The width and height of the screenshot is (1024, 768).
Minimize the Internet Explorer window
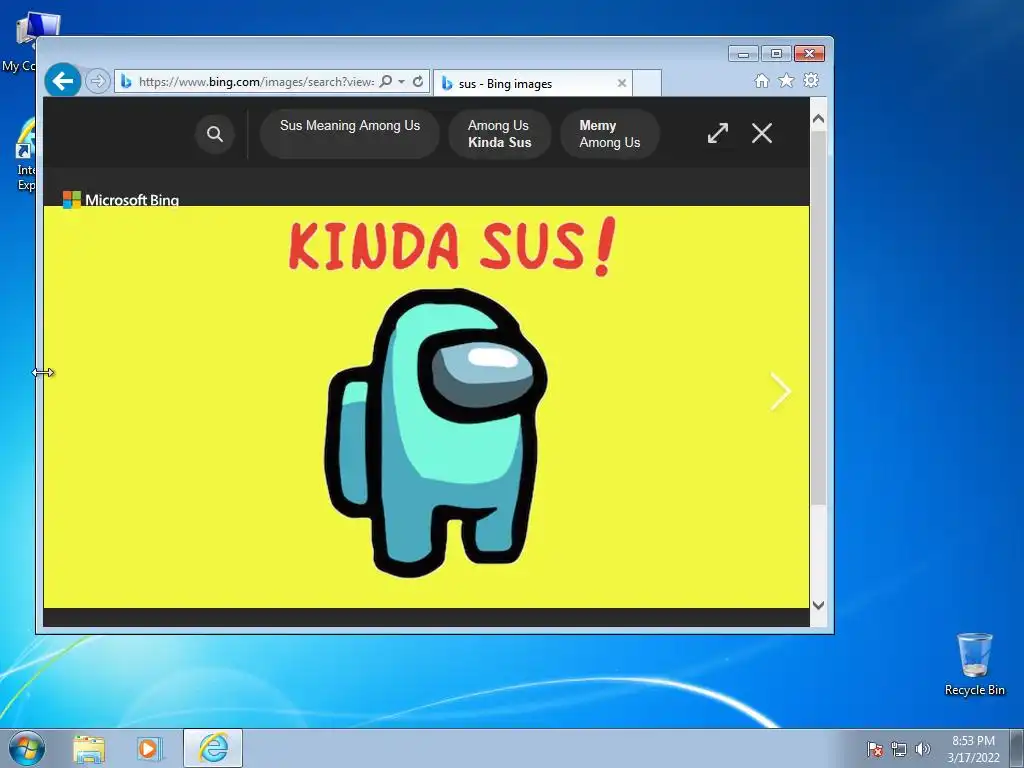click(743, 54)
